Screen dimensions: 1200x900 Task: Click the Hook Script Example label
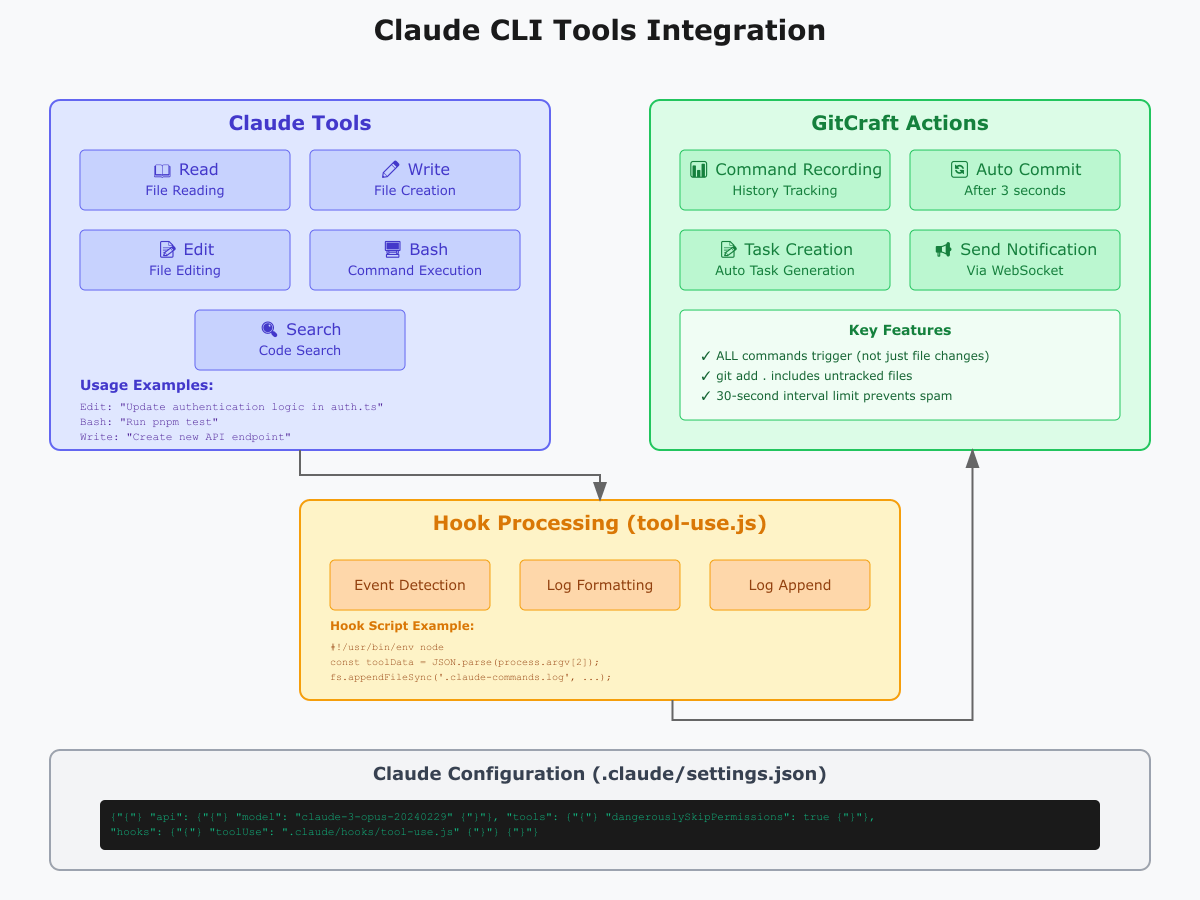402,626
